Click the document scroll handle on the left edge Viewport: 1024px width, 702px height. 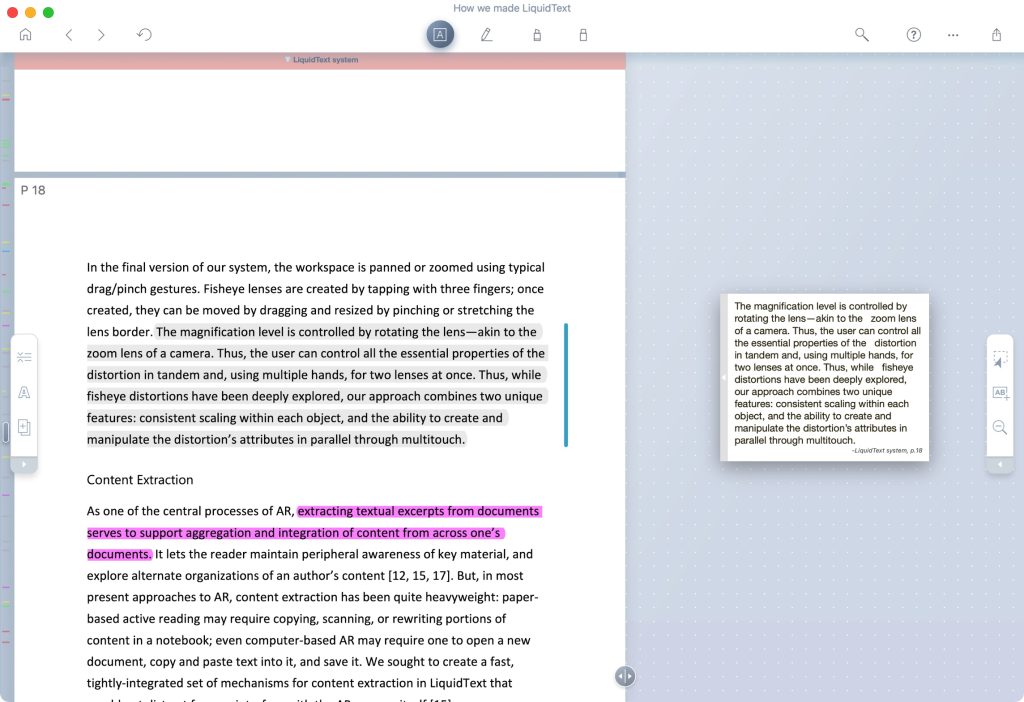click(6, 432)
